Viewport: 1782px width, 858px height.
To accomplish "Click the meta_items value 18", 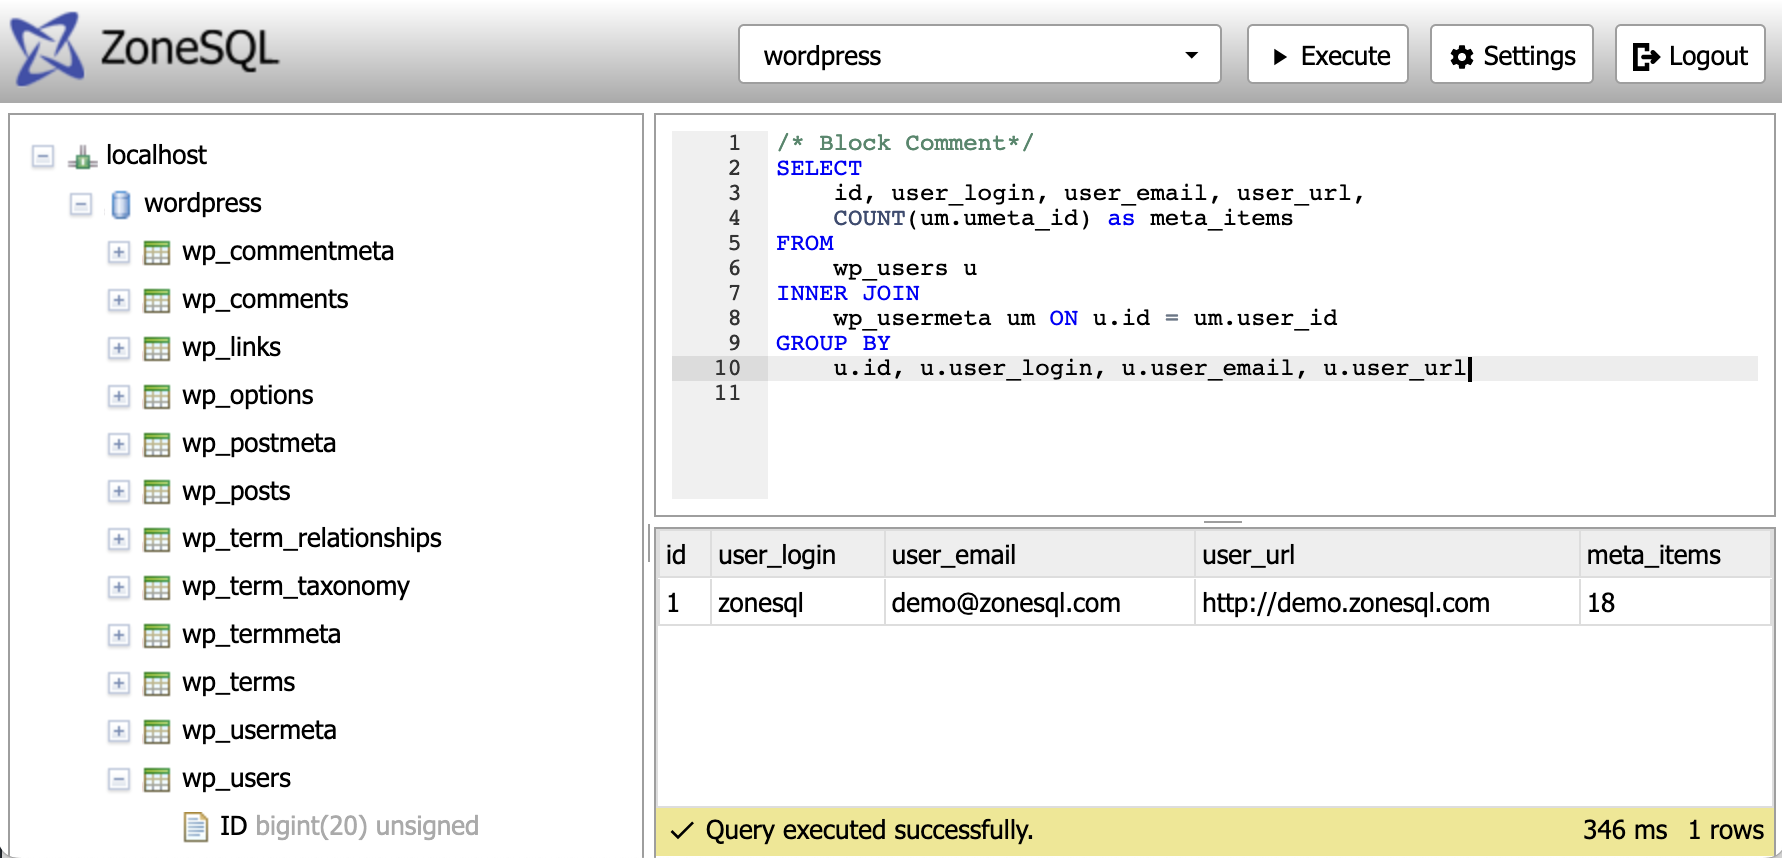I will (1675, 602).
